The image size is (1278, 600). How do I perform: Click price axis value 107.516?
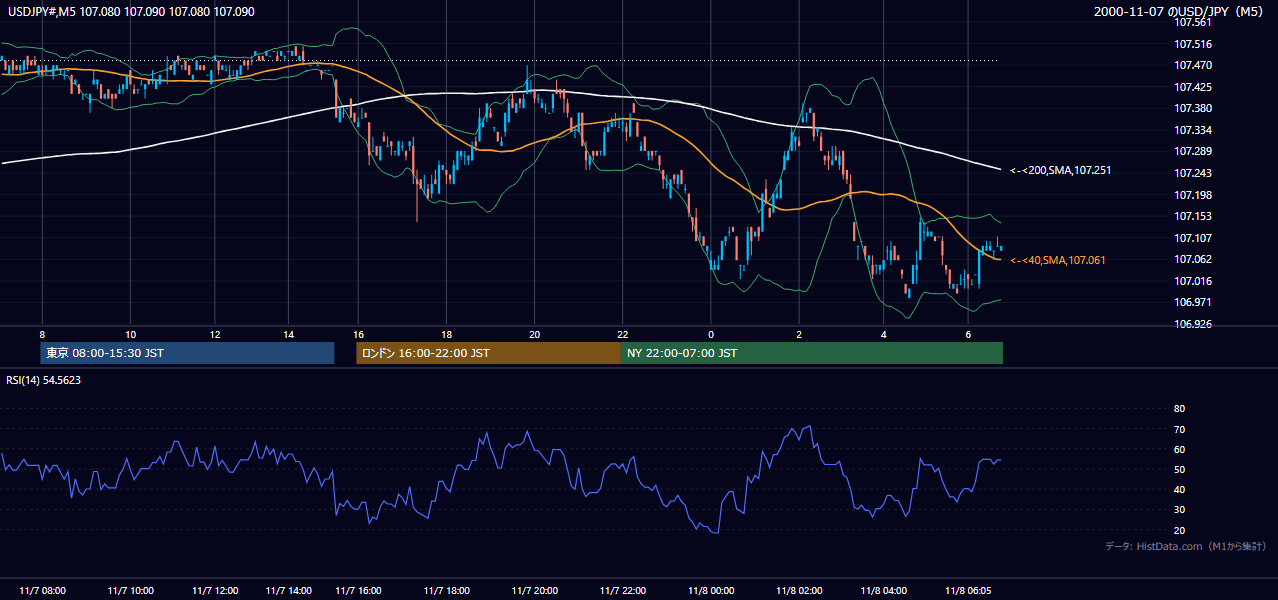1191,44
